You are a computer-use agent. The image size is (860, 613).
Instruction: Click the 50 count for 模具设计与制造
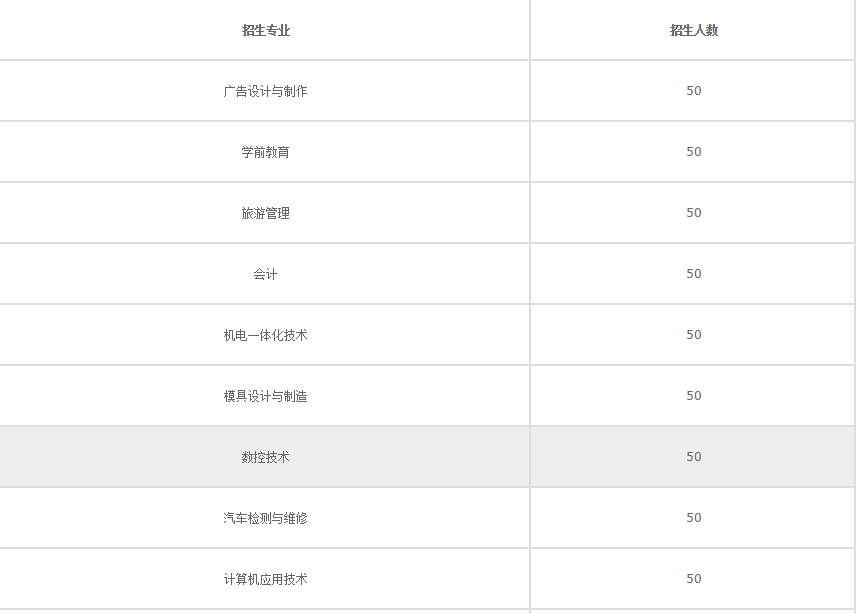tap(694, 396)
